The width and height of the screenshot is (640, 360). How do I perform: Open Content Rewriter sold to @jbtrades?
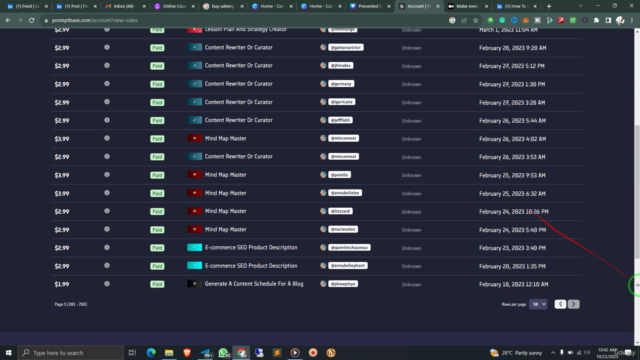[x=238, y=65]
